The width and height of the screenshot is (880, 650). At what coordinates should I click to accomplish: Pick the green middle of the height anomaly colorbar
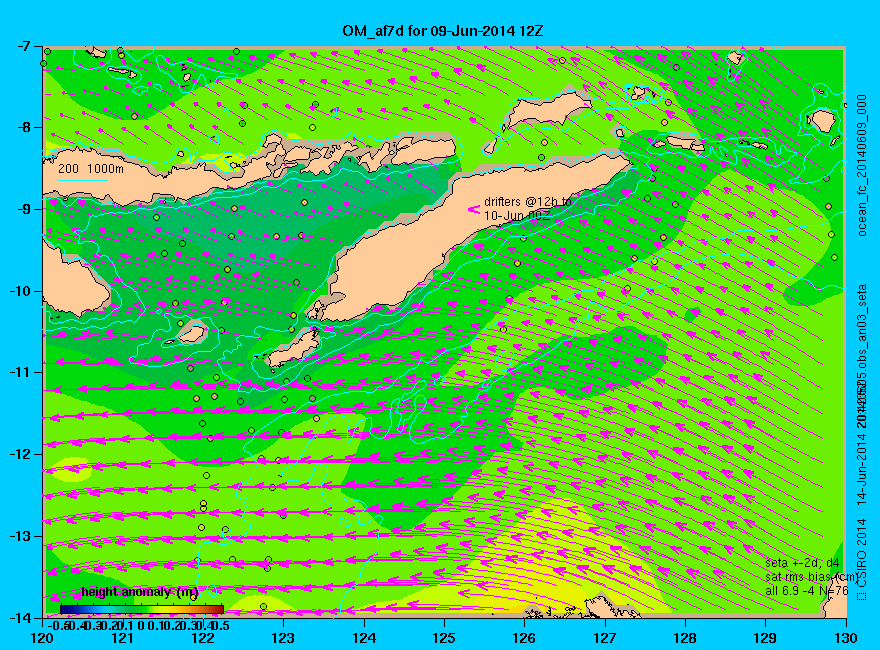tap(142, 609)
